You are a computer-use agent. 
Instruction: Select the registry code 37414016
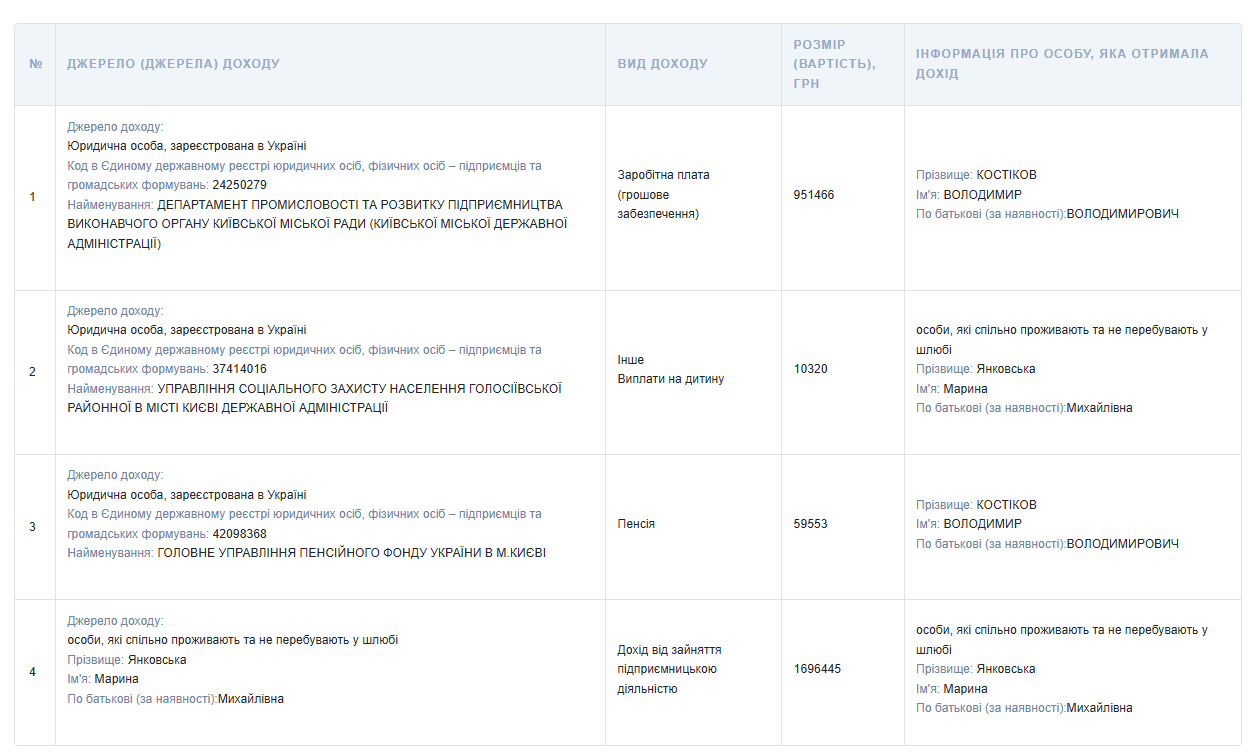coord(239,369)
